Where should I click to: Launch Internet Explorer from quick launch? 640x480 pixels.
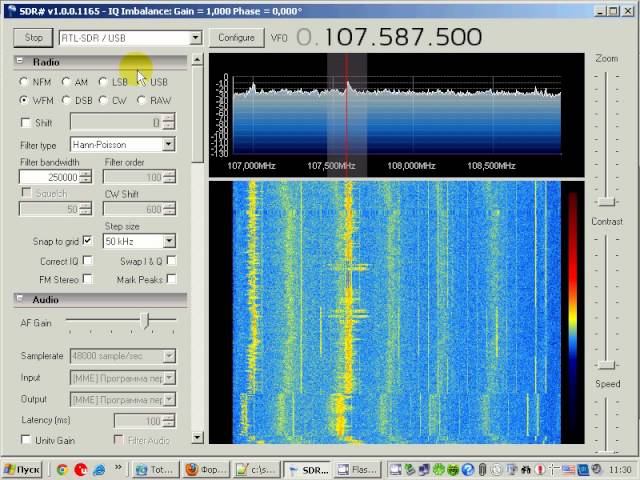pyautogui.click(x=99, y=470)
